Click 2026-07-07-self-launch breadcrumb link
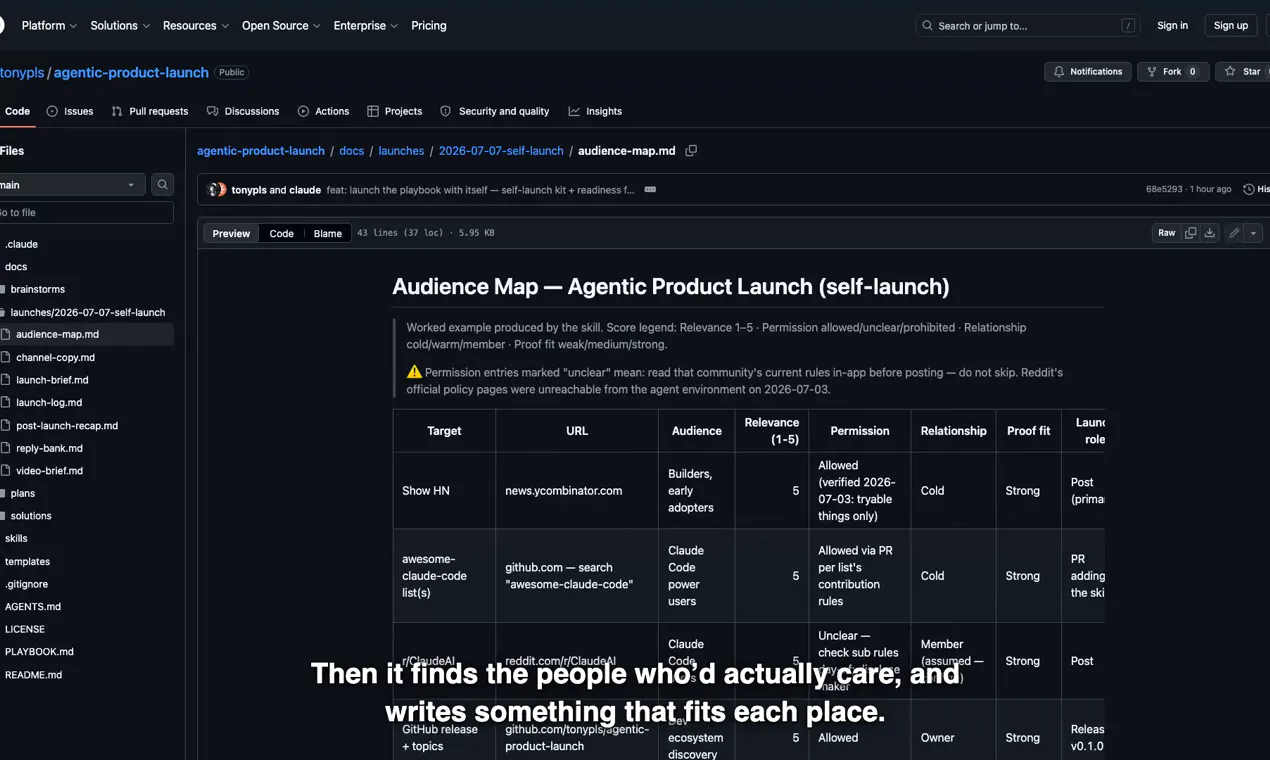The width and height of the screenshot is (1270, 760). click(501, 151)
